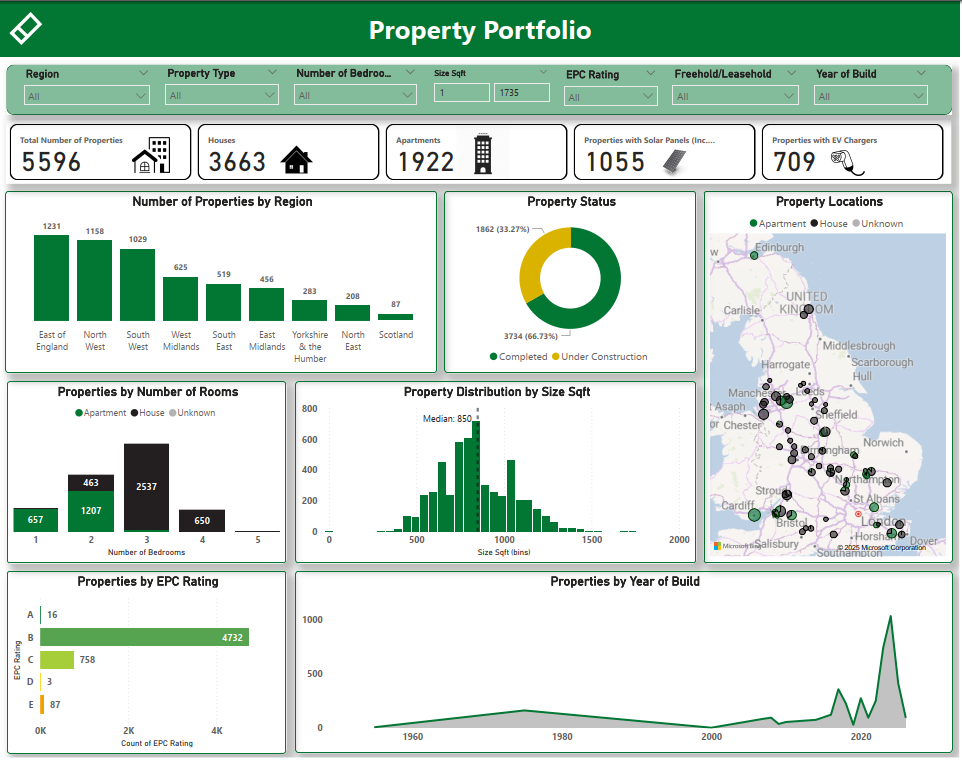Screen dimensions: 962x767
Task: Collapse the Property Type slicer header chevron
Action: pyautogui.click(x=272, y=72)
